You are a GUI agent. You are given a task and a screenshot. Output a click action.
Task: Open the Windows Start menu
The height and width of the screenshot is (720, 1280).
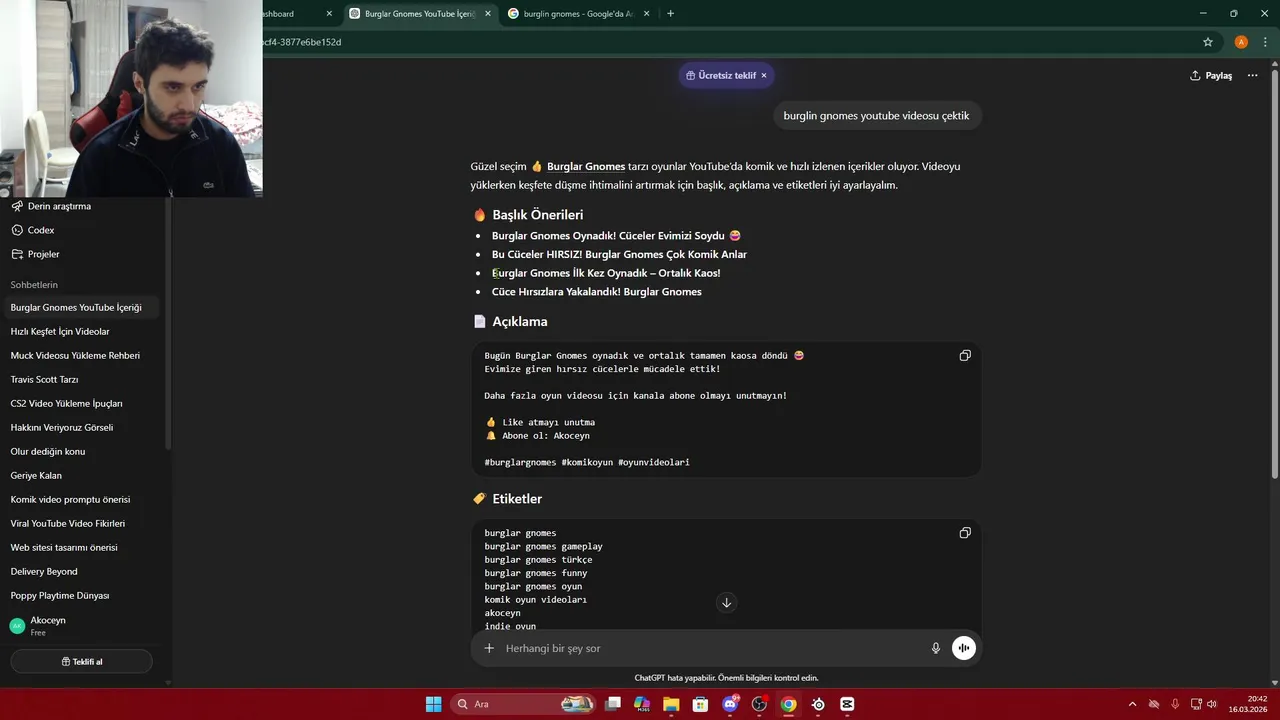click(x=433, y=704)
